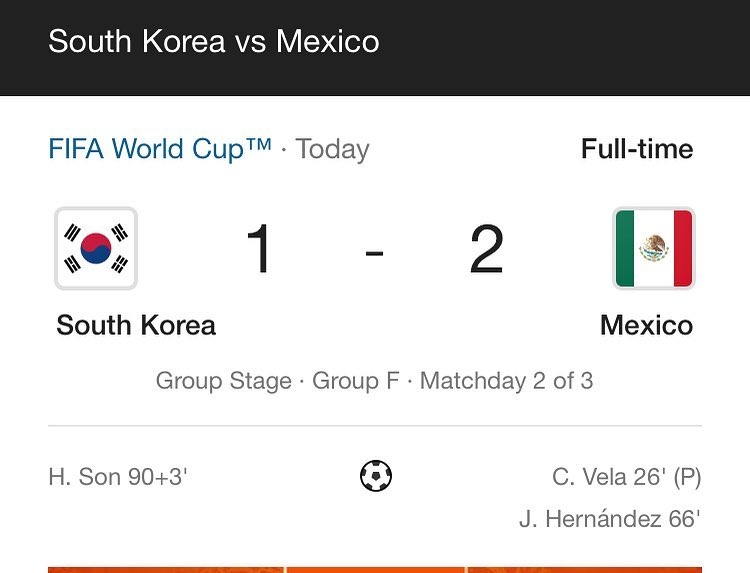Viewport: 750px width, 573px height.
Task: Select the South Korea team name
Action: pyautogui.click(x=136, y=325)
